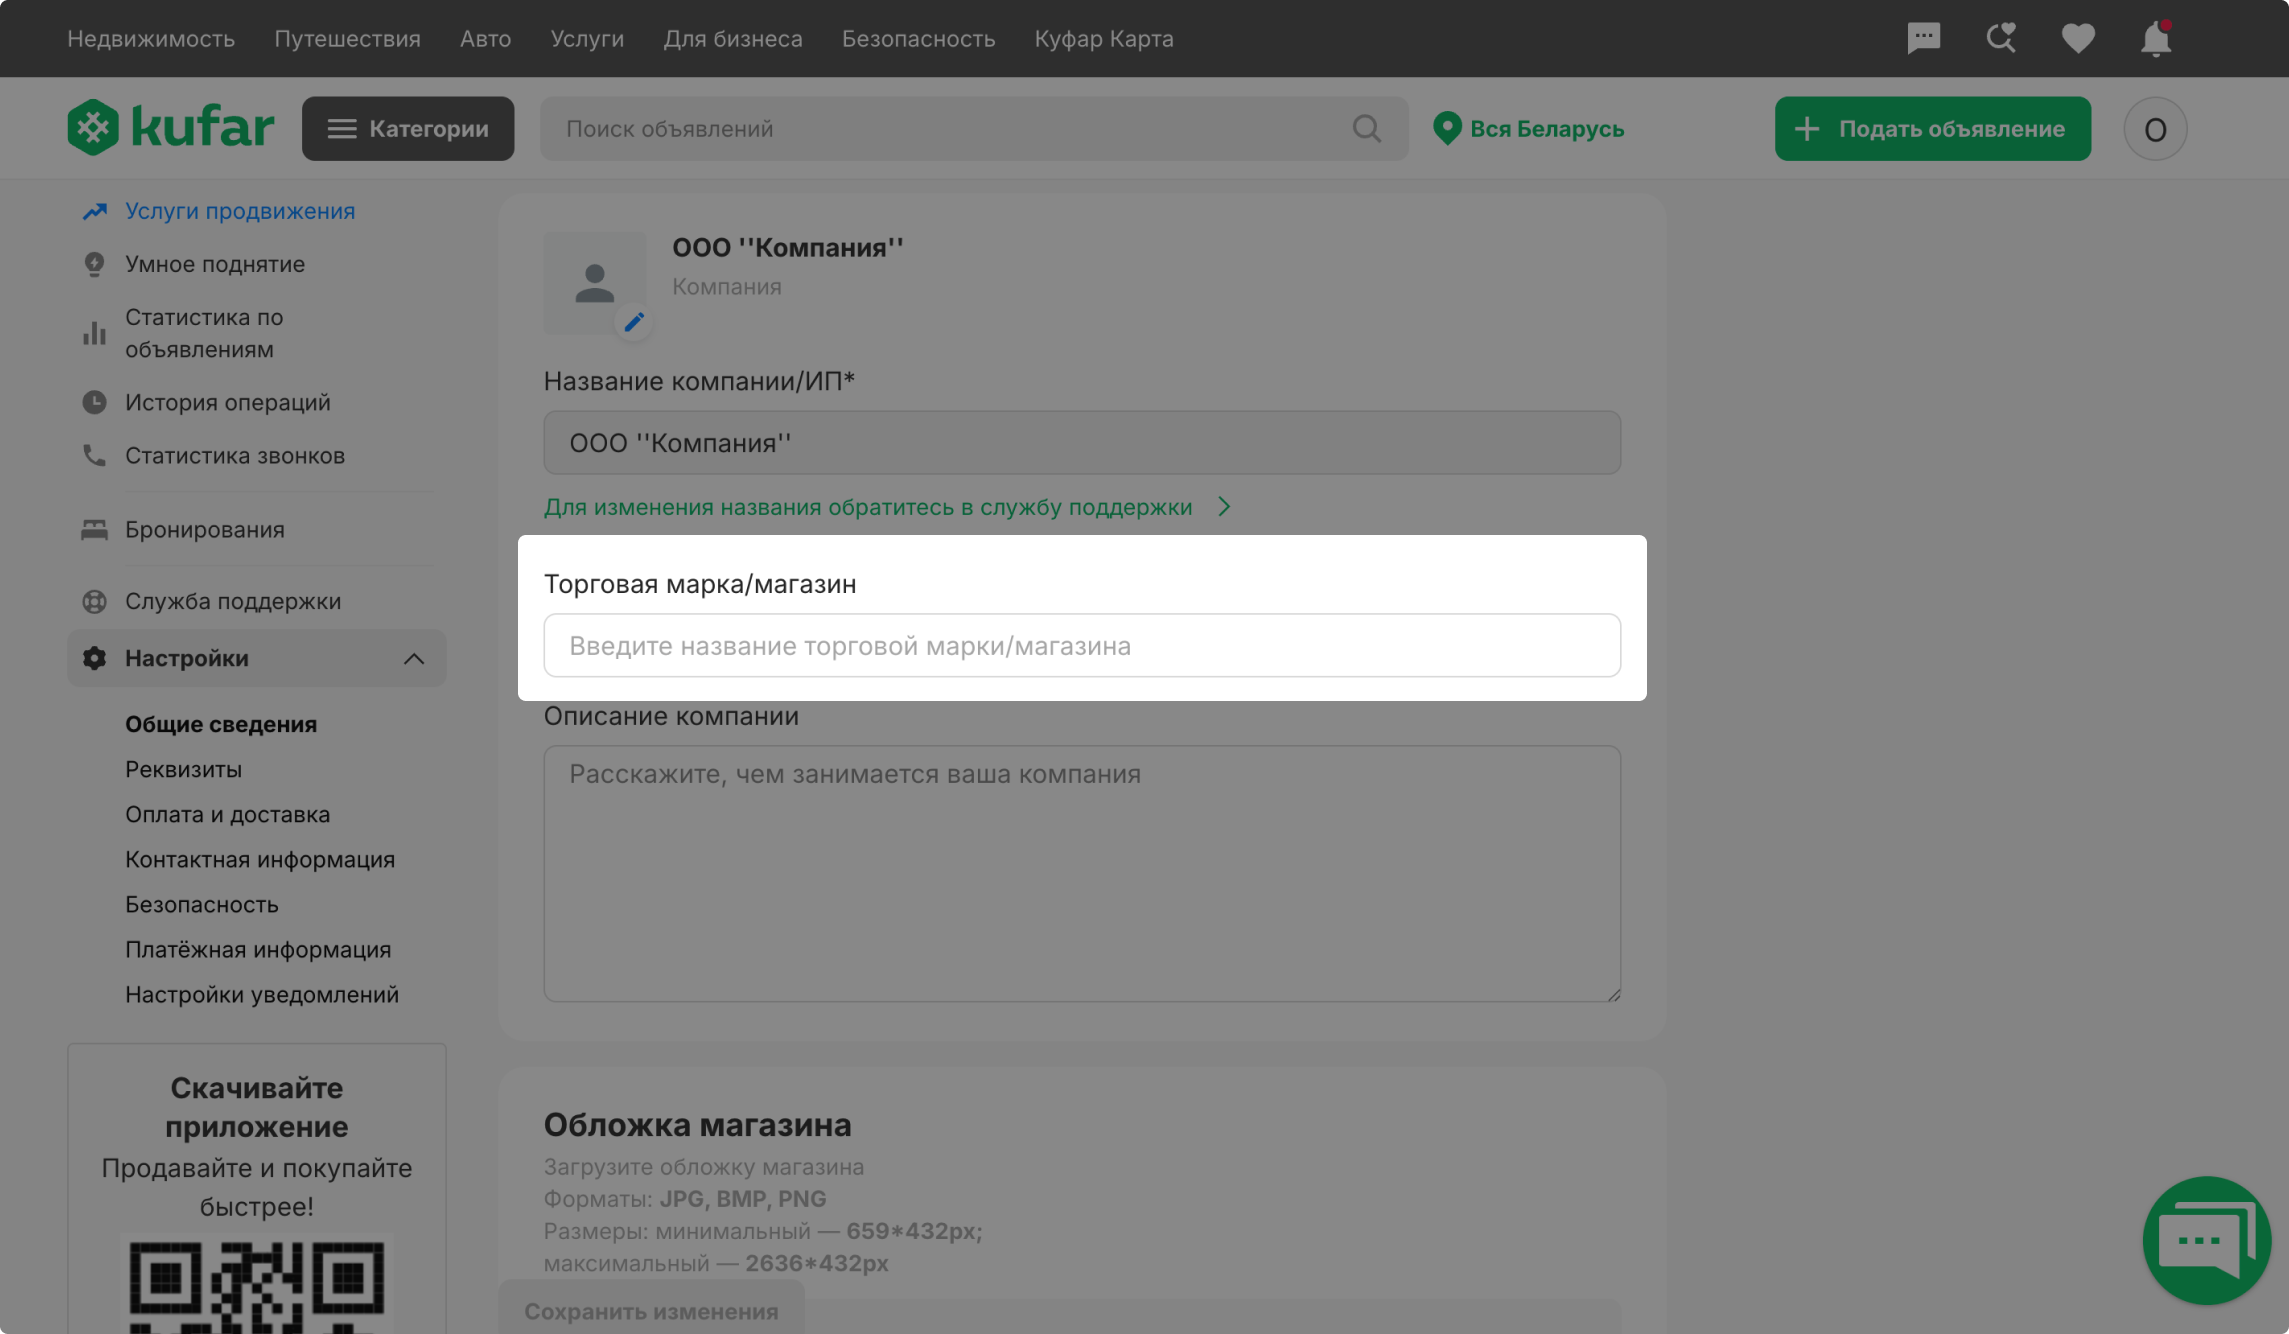The height and width of the screenshot is (1334, 2289).
Task: Click the Описание компании text area
Action: [x=1081, y=873]
